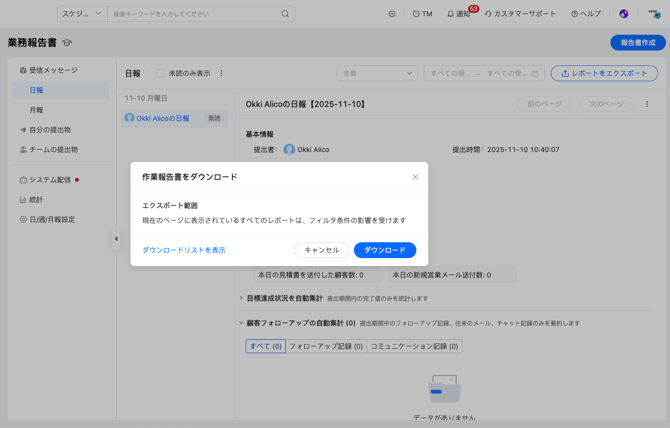Click the blue ダウンロード button
The image size is (670, 428).
(x=385, y=250)
